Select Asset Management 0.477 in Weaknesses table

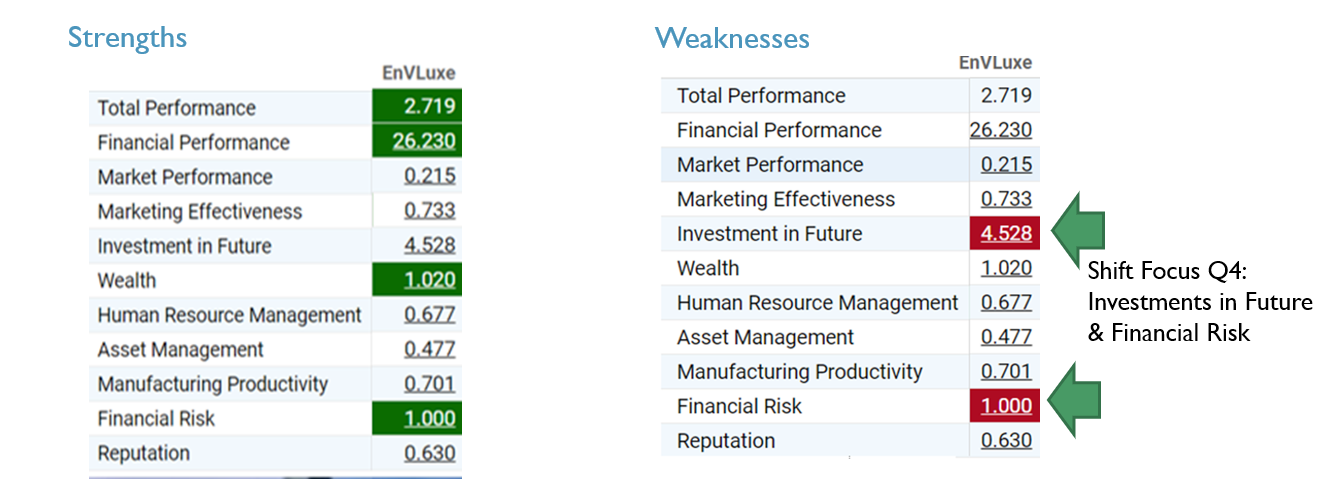coord(1006,337)
